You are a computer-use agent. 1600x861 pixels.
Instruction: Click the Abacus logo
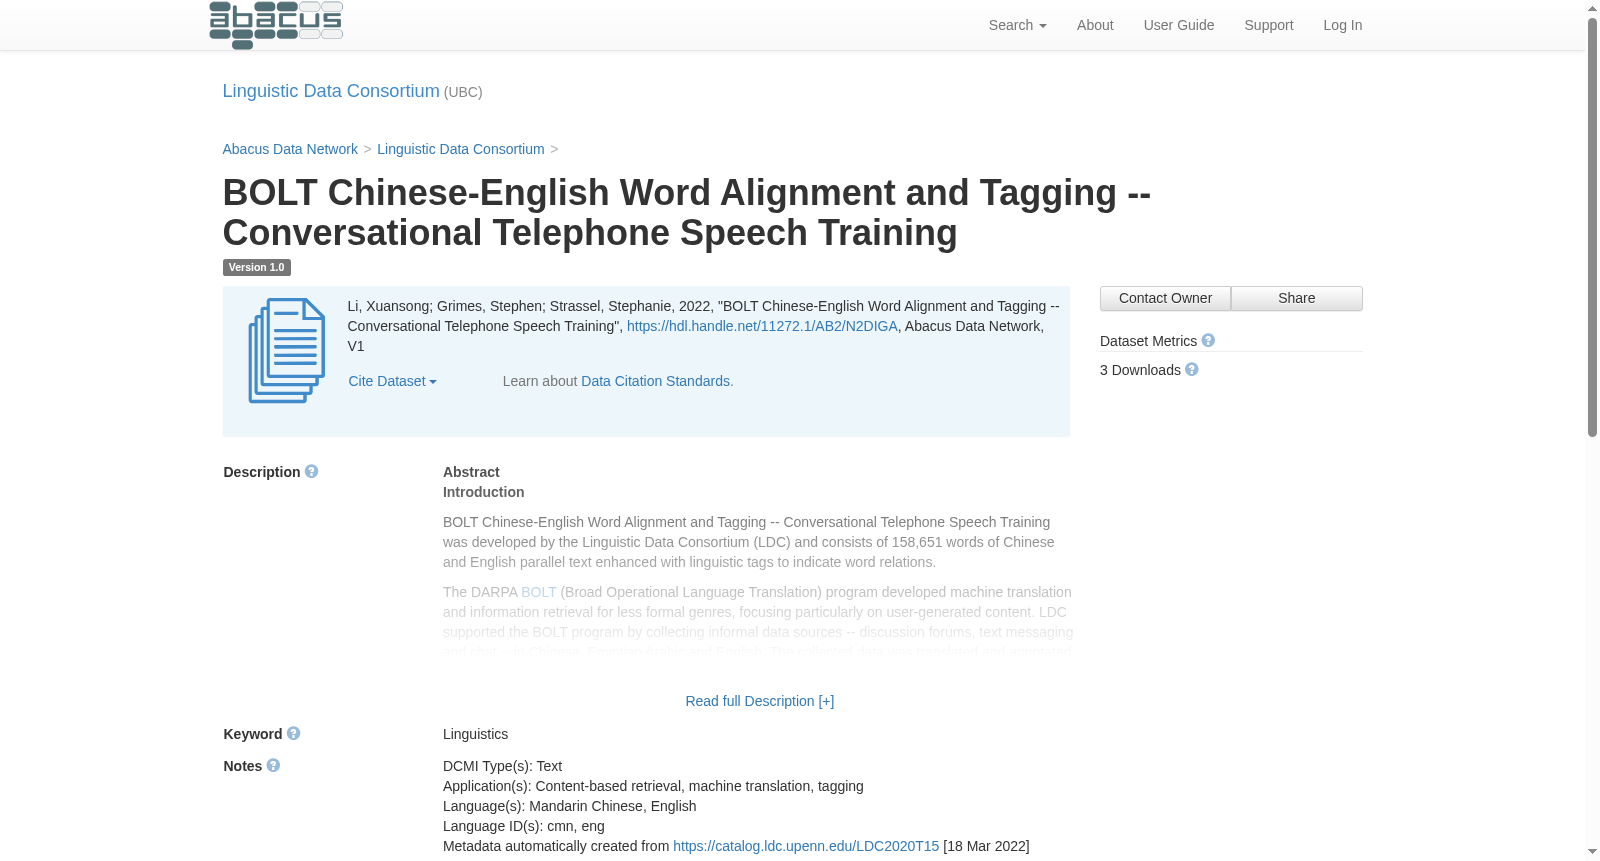pos(276,25)
